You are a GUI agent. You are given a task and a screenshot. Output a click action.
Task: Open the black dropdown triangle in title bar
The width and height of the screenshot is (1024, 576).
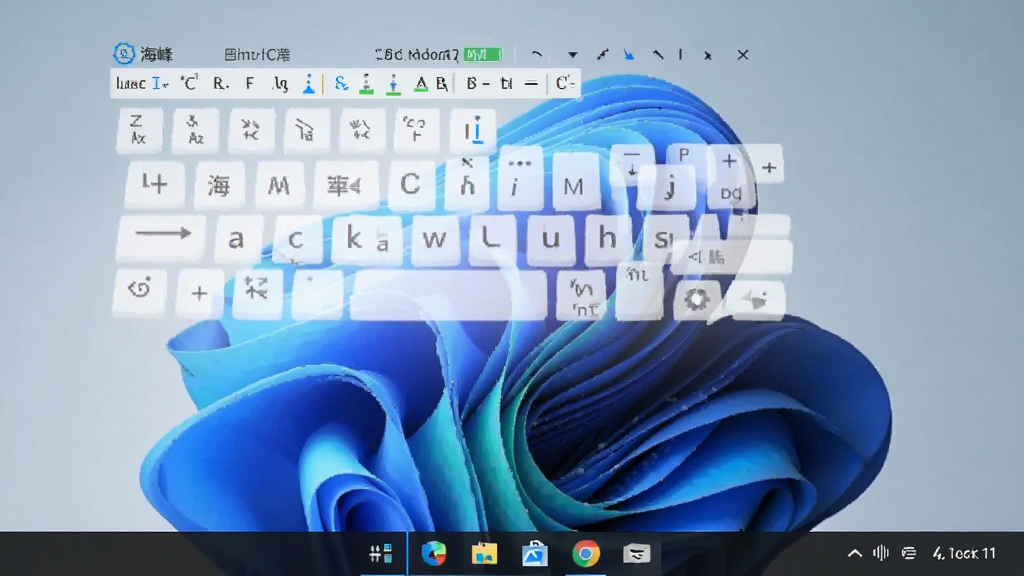coord(572,55)
